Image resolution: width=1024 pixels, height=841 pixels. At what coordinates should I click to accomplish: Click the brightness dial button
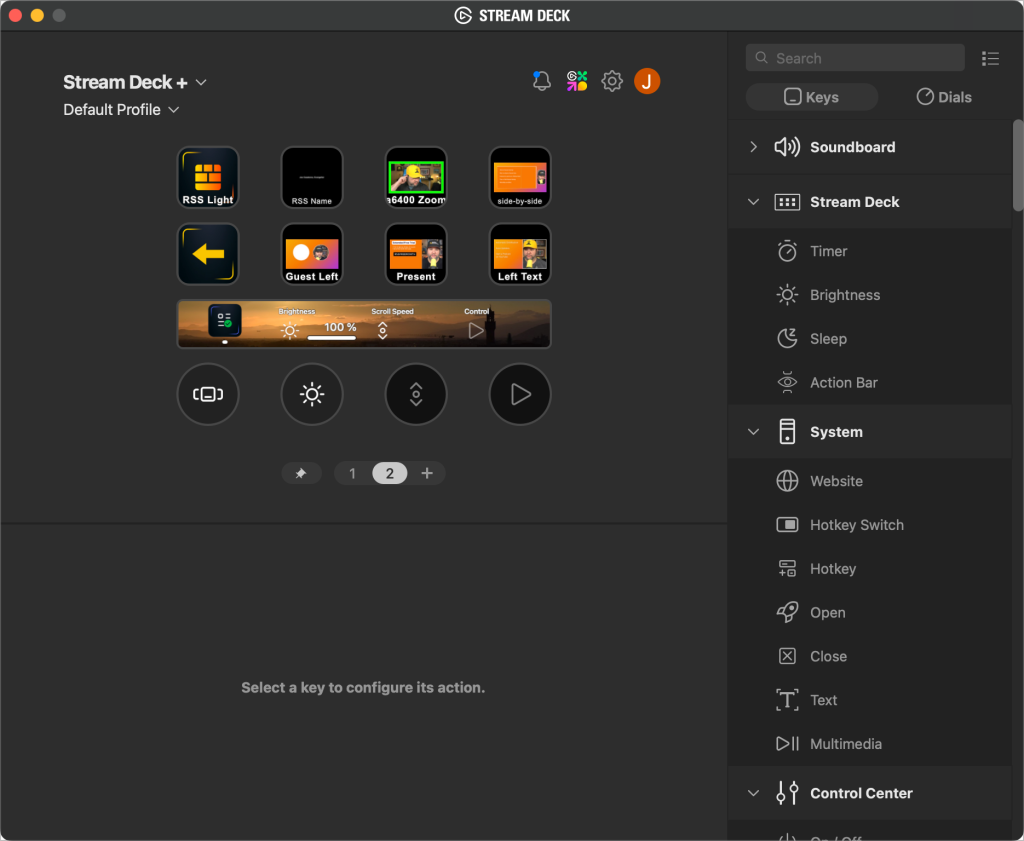[x=312, y=395]
